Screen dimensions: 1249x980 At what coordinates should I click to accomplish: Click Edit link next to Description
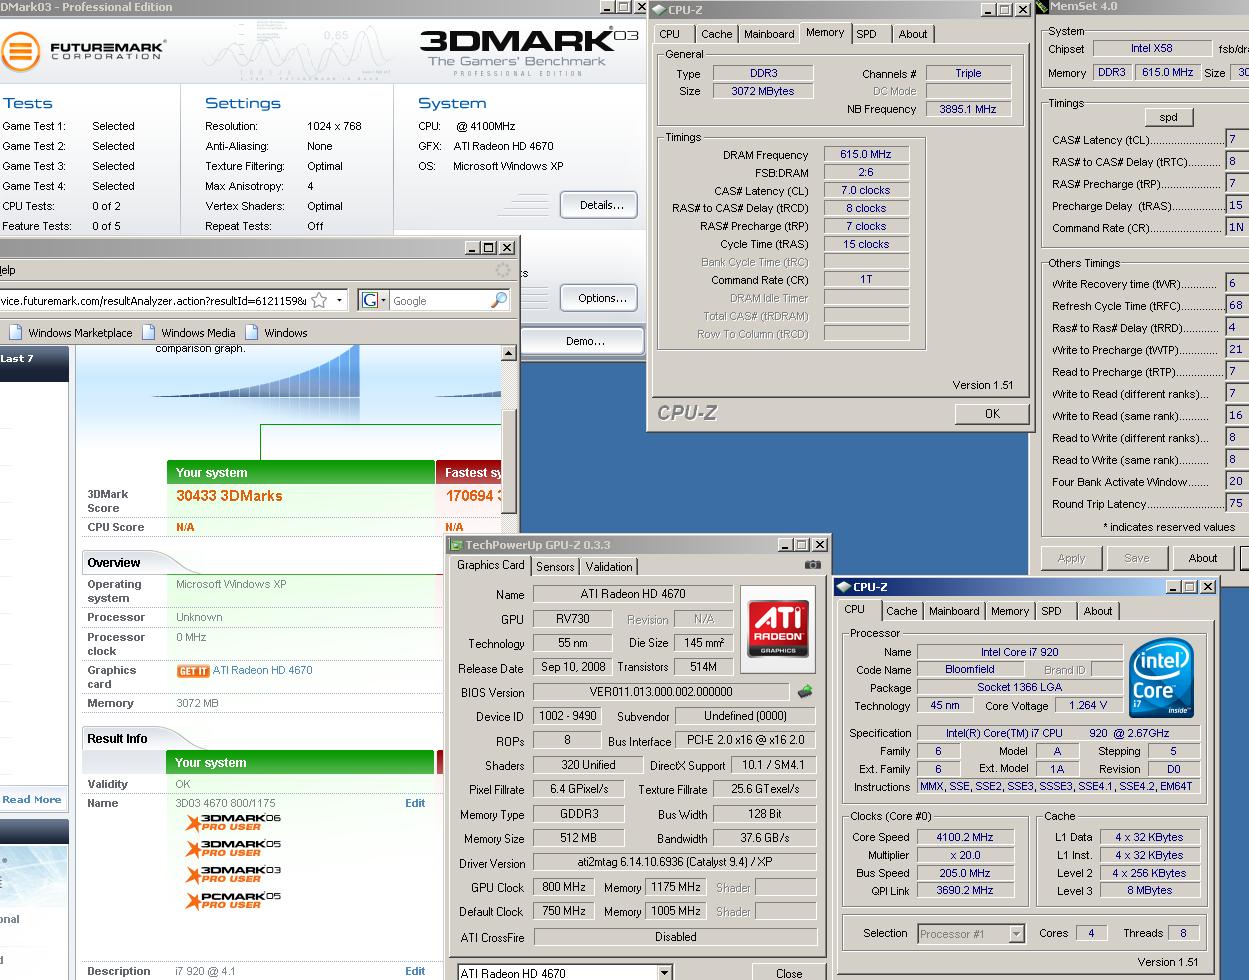(415, 971)
